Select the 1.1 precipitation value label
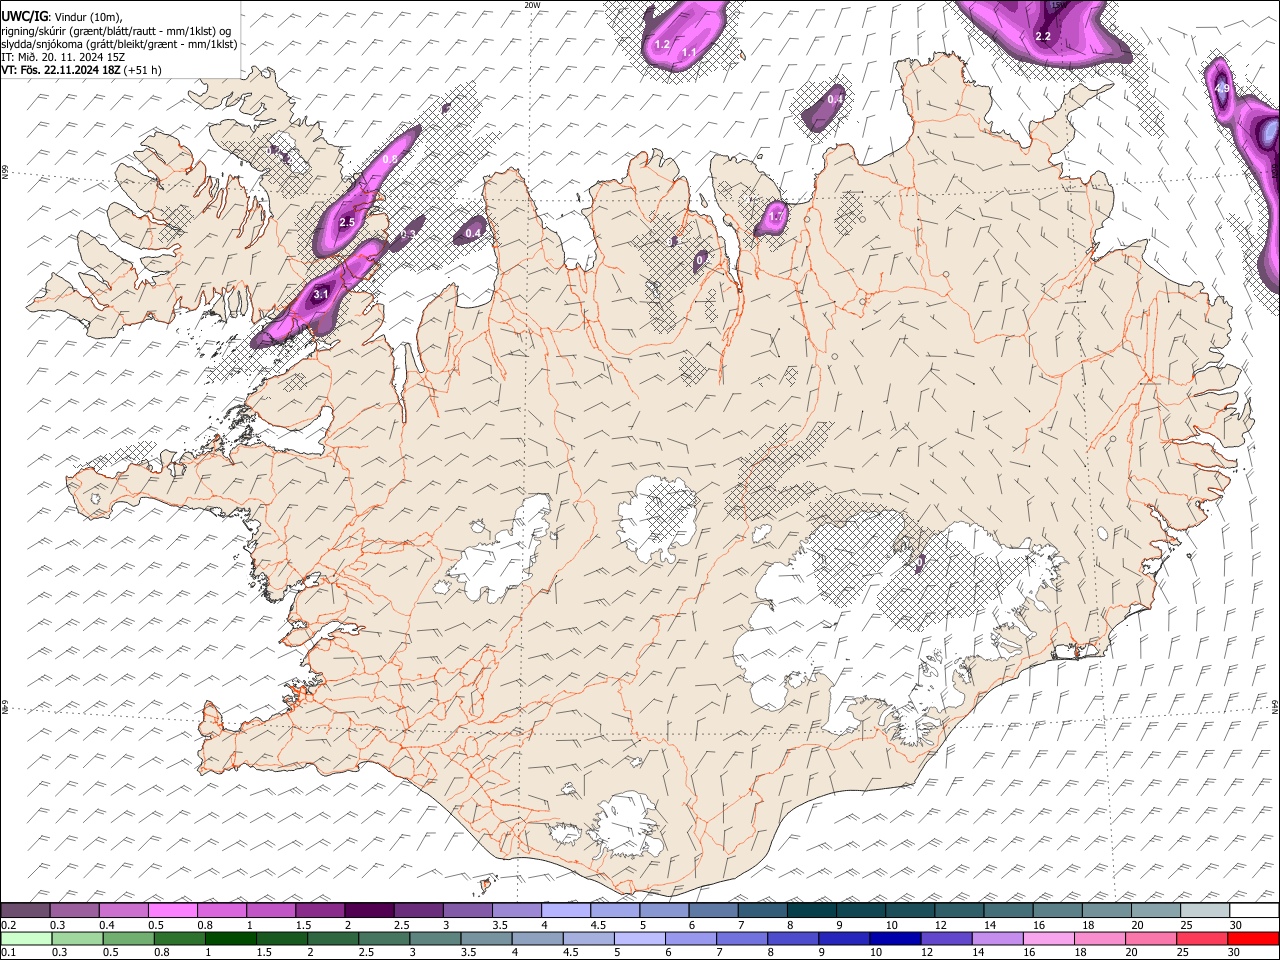This screenshot has width=1280, height=960. (x=689, y=52)
